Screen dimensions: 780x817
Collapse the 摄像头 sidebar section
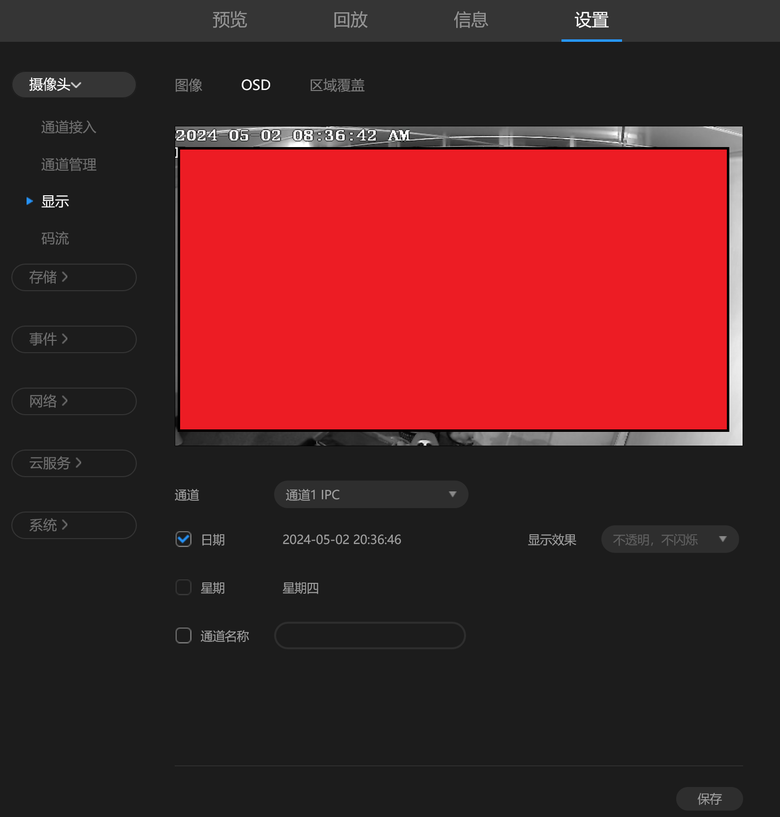(74, 84)
